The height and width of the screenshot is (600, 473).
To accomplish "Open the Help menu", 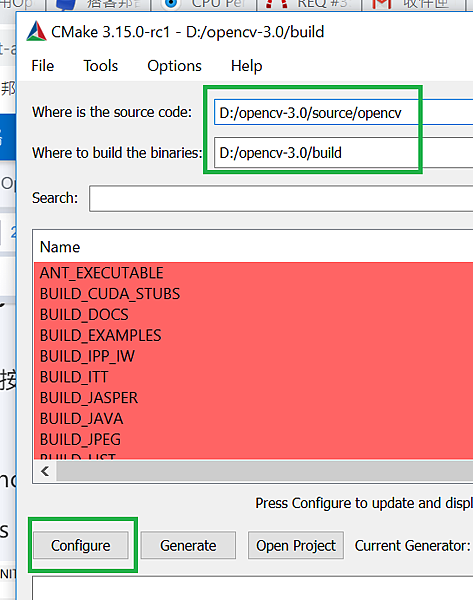I will coord(246,66).
